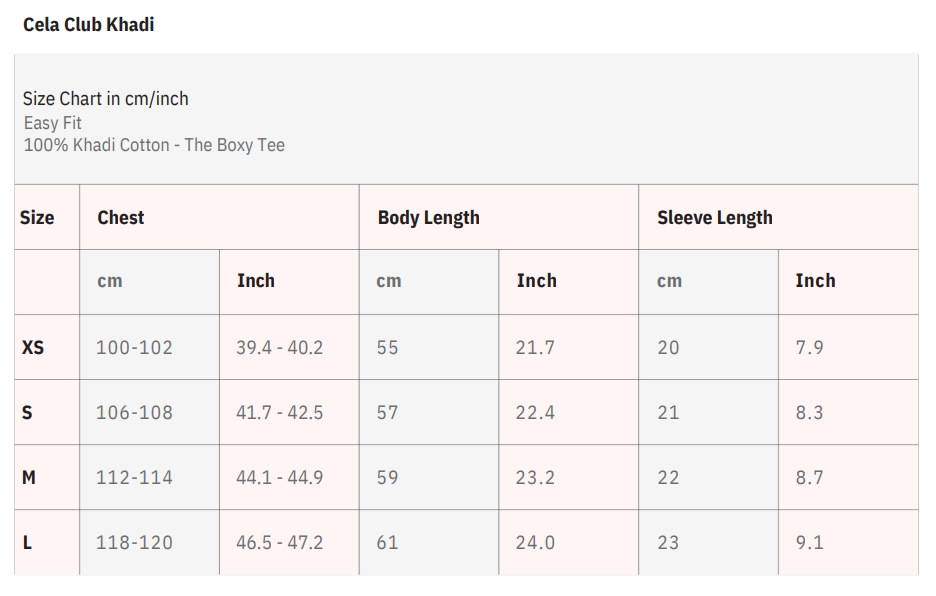Click the Cela Club Khadi title

(89, 25)
